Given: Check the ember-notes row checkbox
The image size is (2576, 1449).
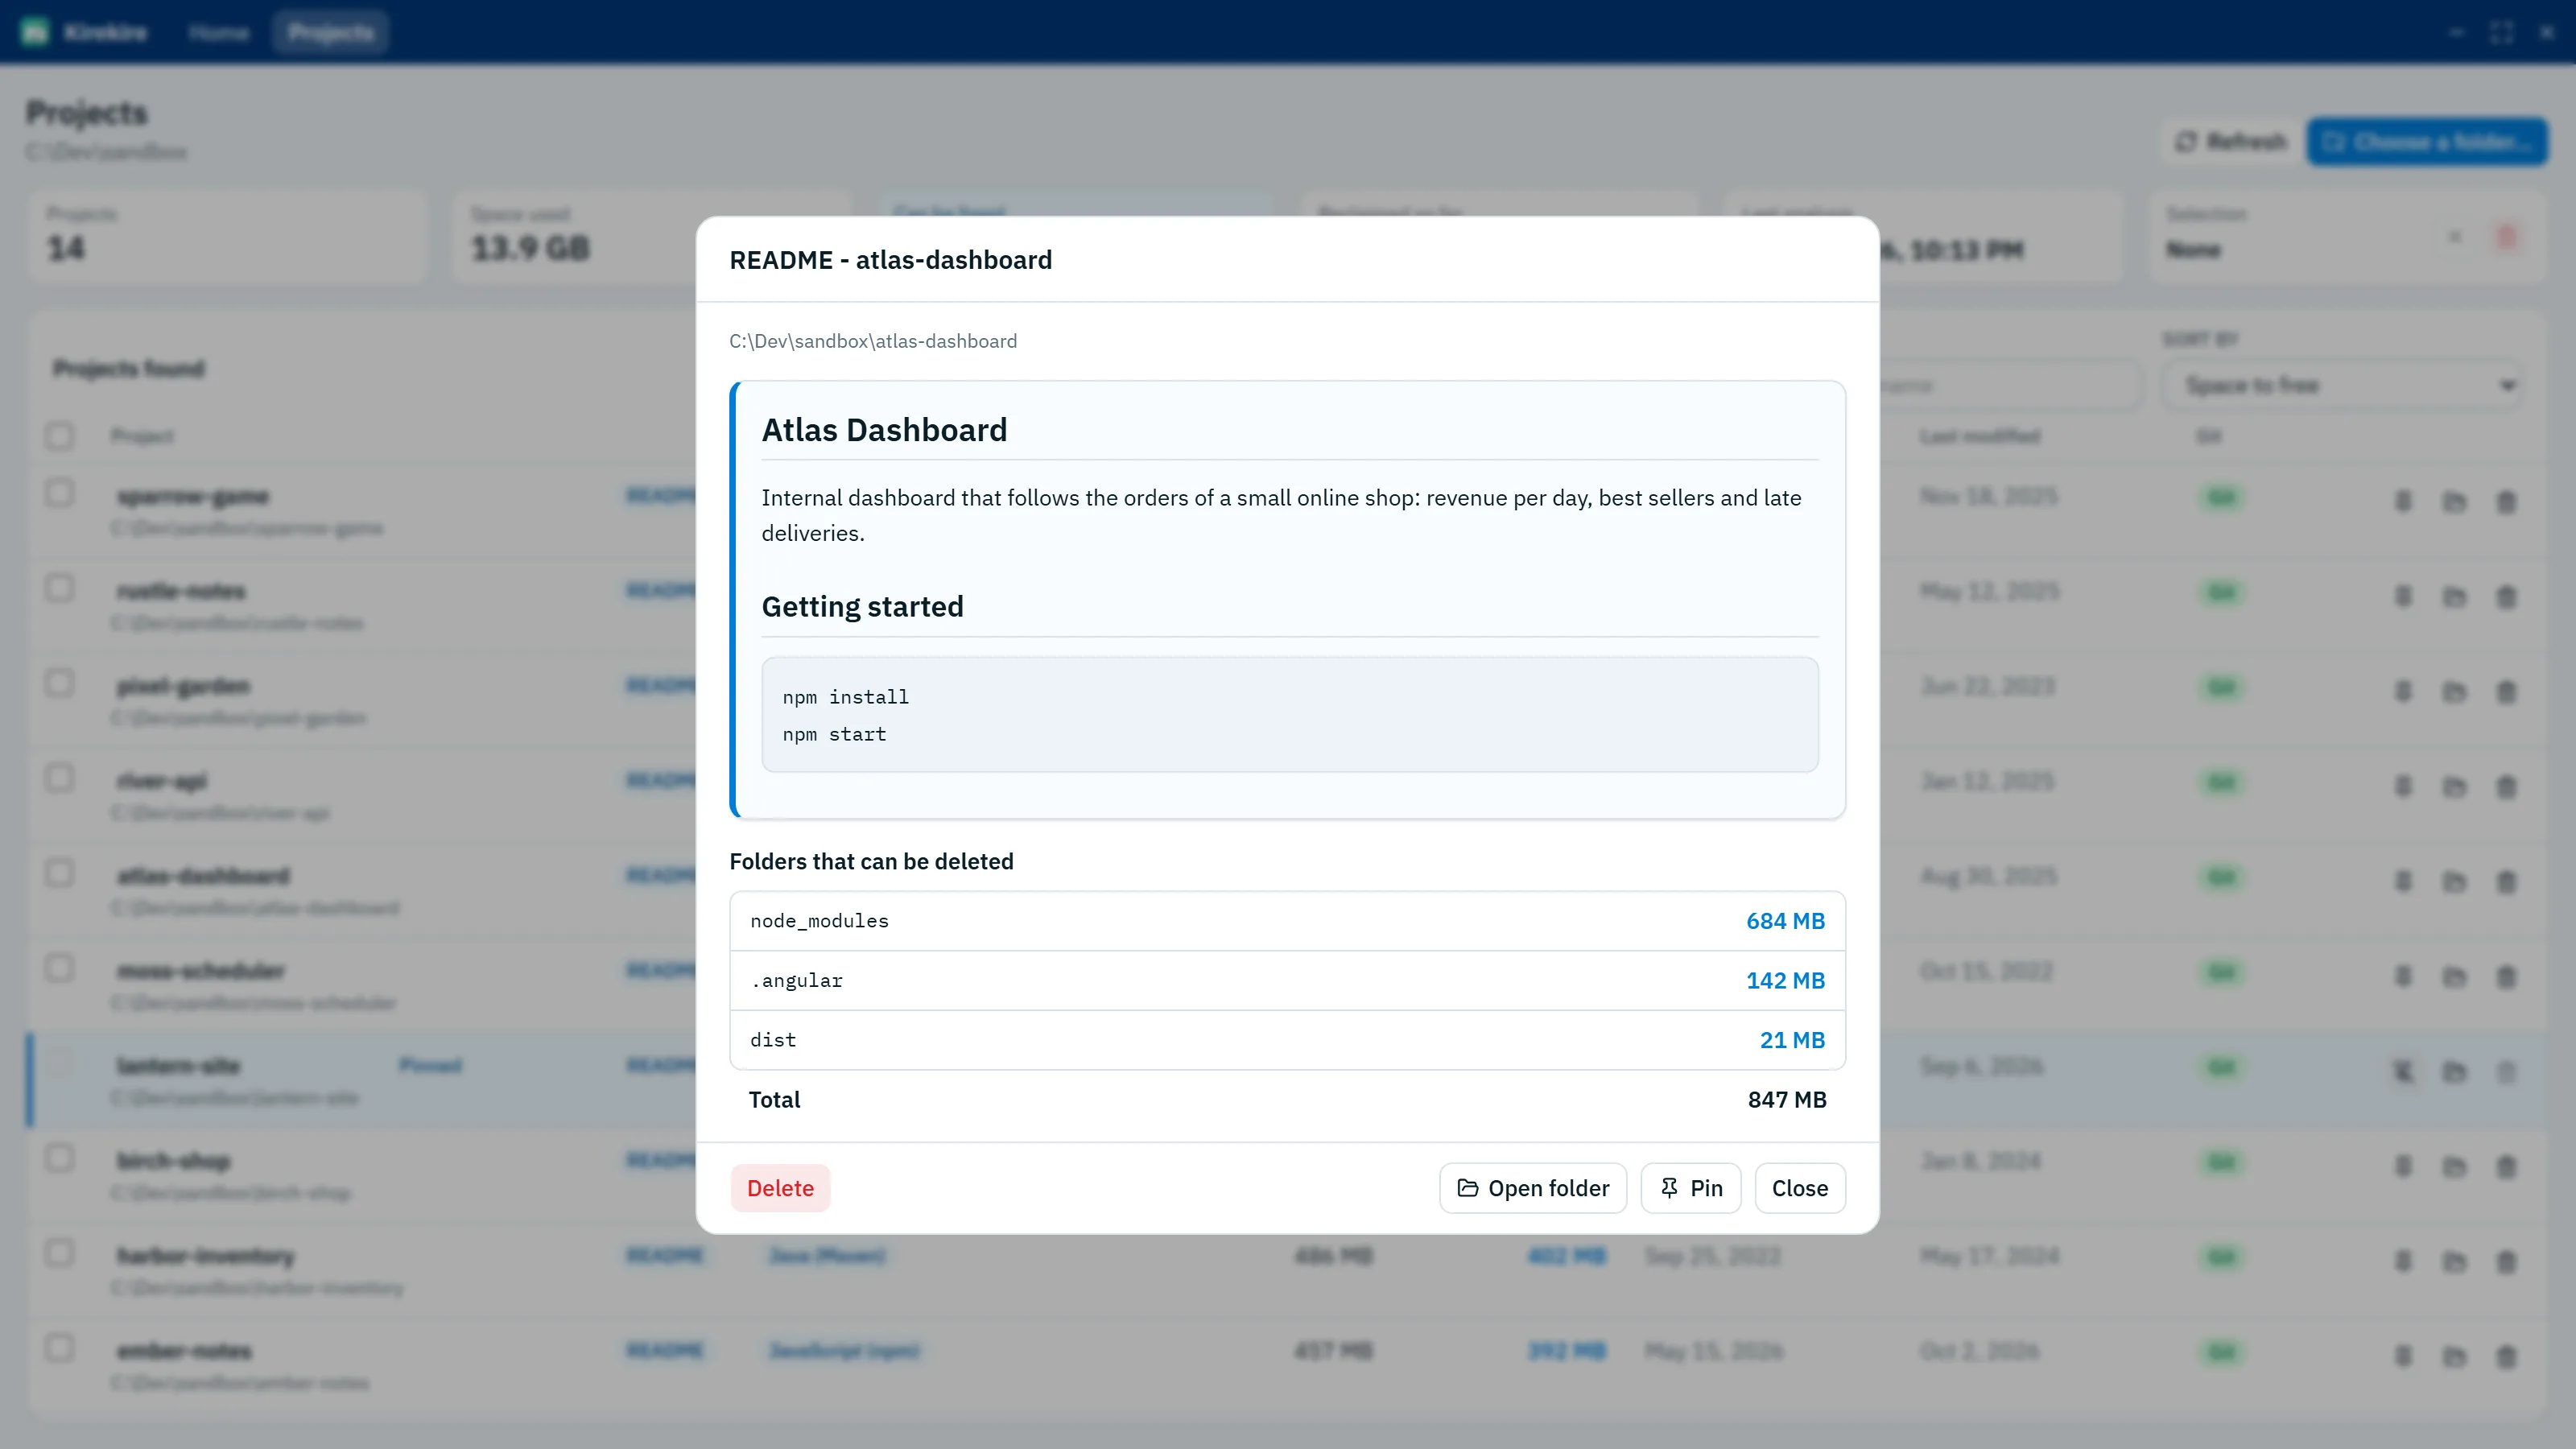Looking at the screenshot, I should click(60, 1348).
